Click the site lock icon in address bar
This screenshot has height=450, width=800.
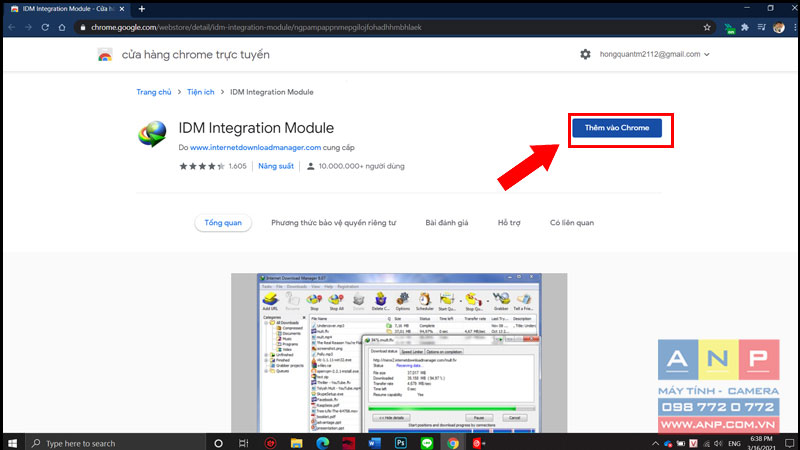(83, 28)
